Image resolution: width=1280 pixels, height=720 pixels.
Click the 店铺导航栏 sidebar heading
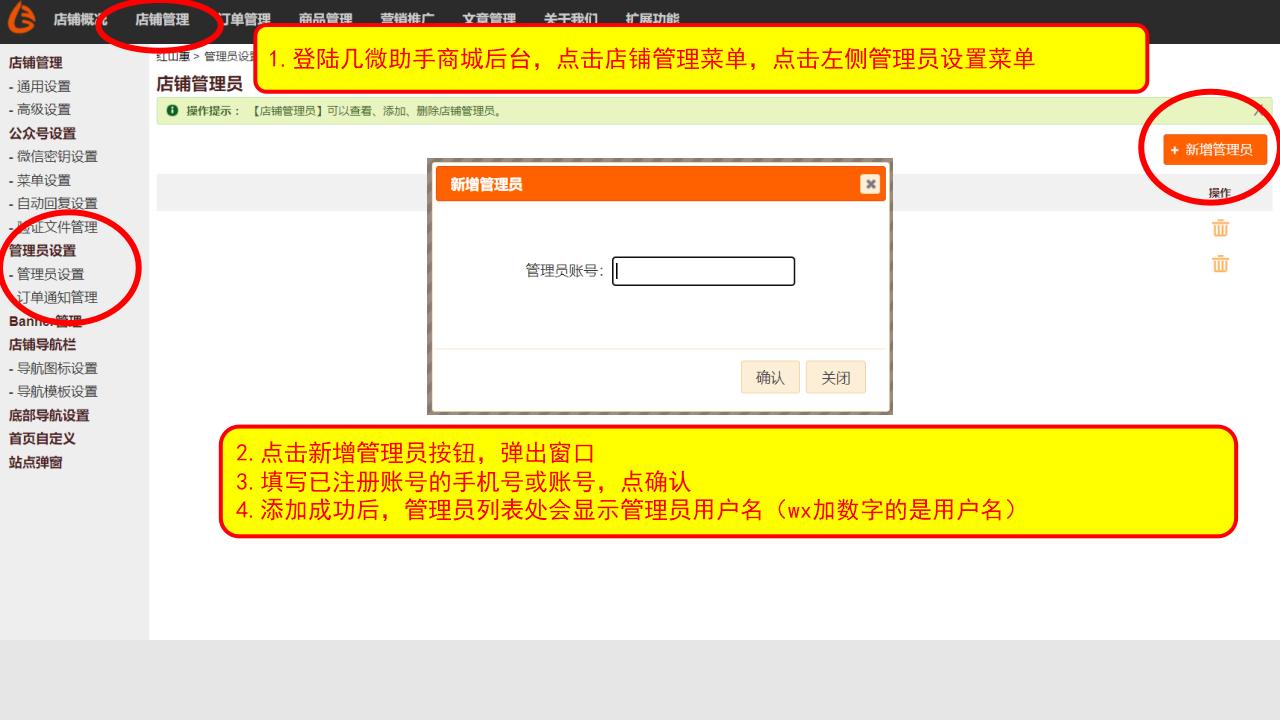coord(42,345)
